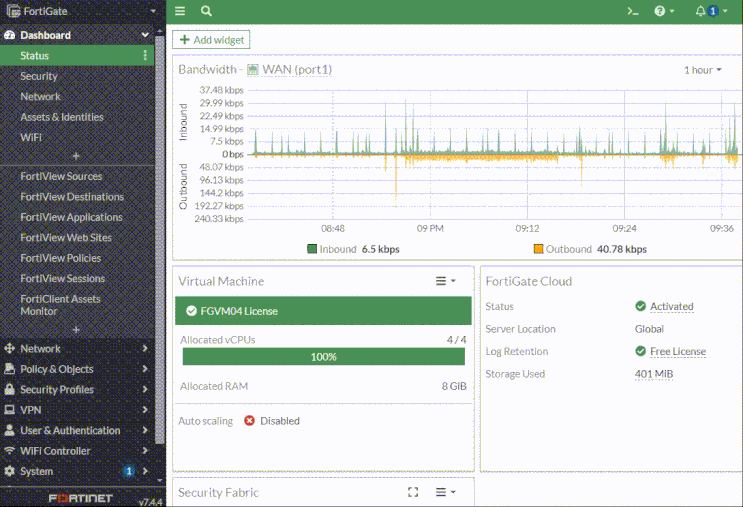Expand the FortiGate device dropdown
Image resolution: width=743 pixels, height=507 pixels.
pyautogui.click(x=153, y=11)
